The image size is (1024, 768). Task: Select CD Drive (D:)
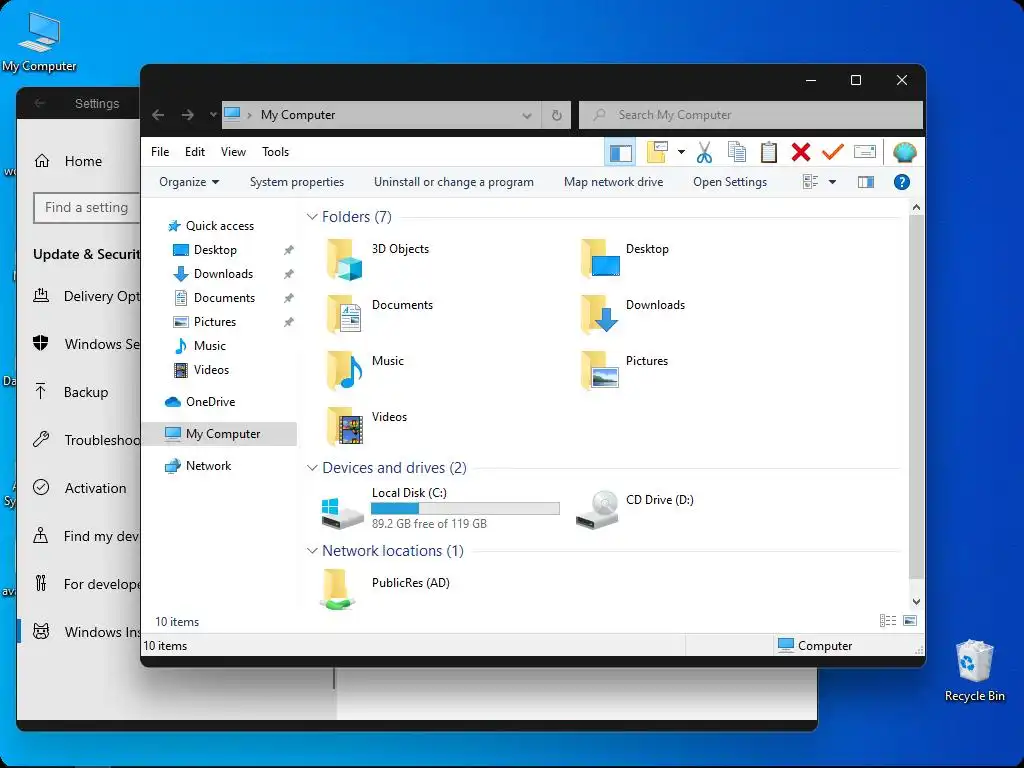click(634, 508)
